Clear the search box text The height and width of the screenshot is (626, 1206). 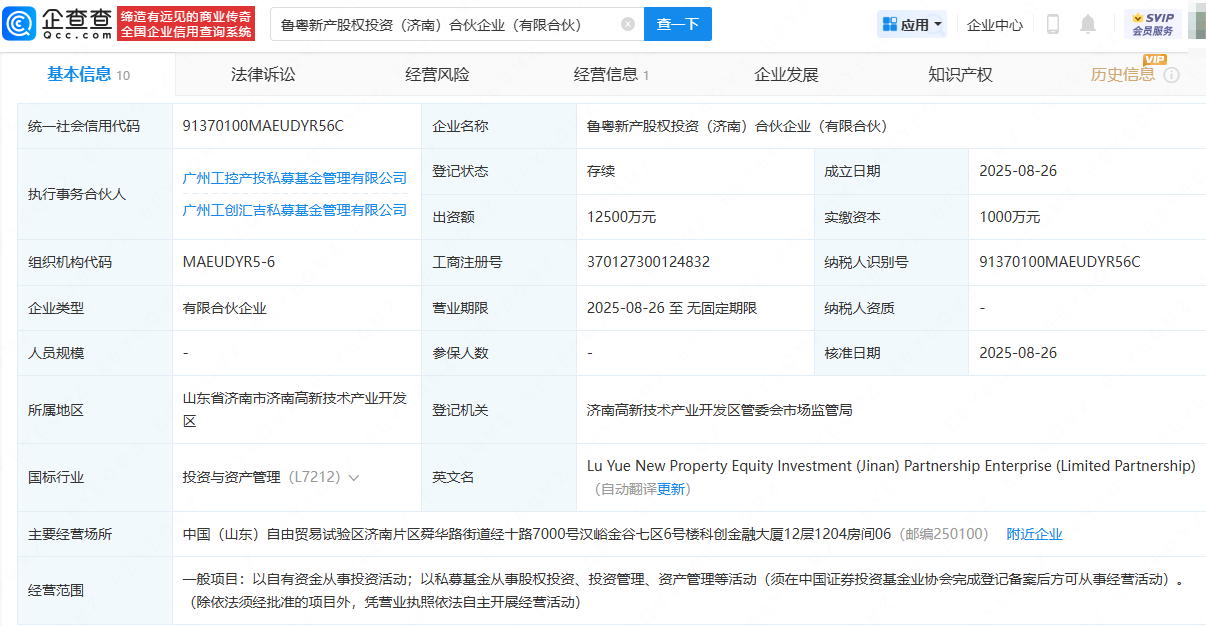(x=627, y=24)
